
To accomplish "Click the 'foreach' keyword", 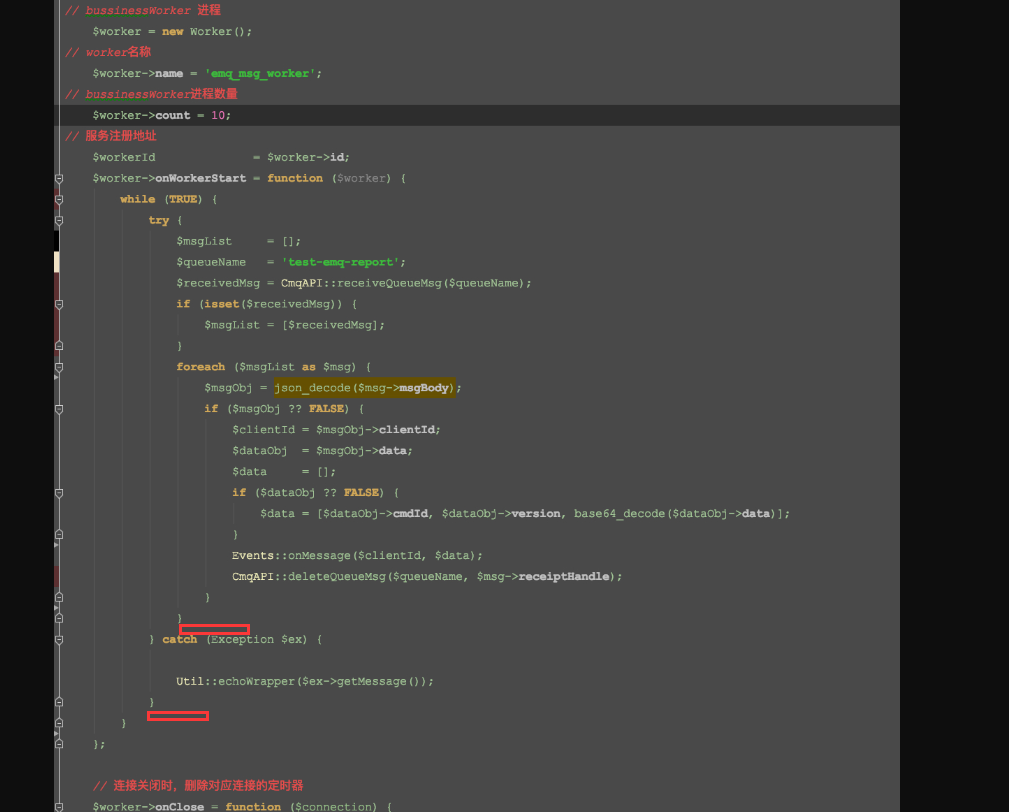I will [x=201, y=367].
